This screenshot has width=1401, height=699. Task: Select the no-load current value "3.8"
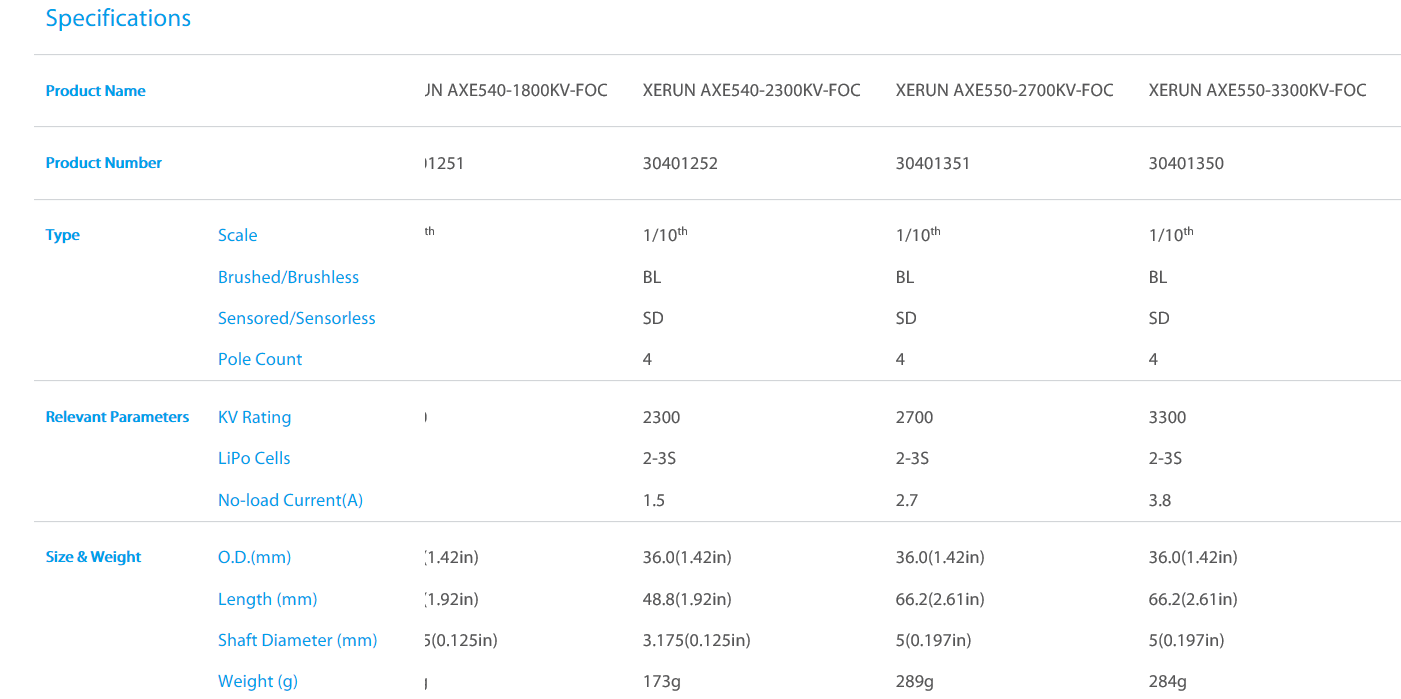click(x=1160, y=500)
